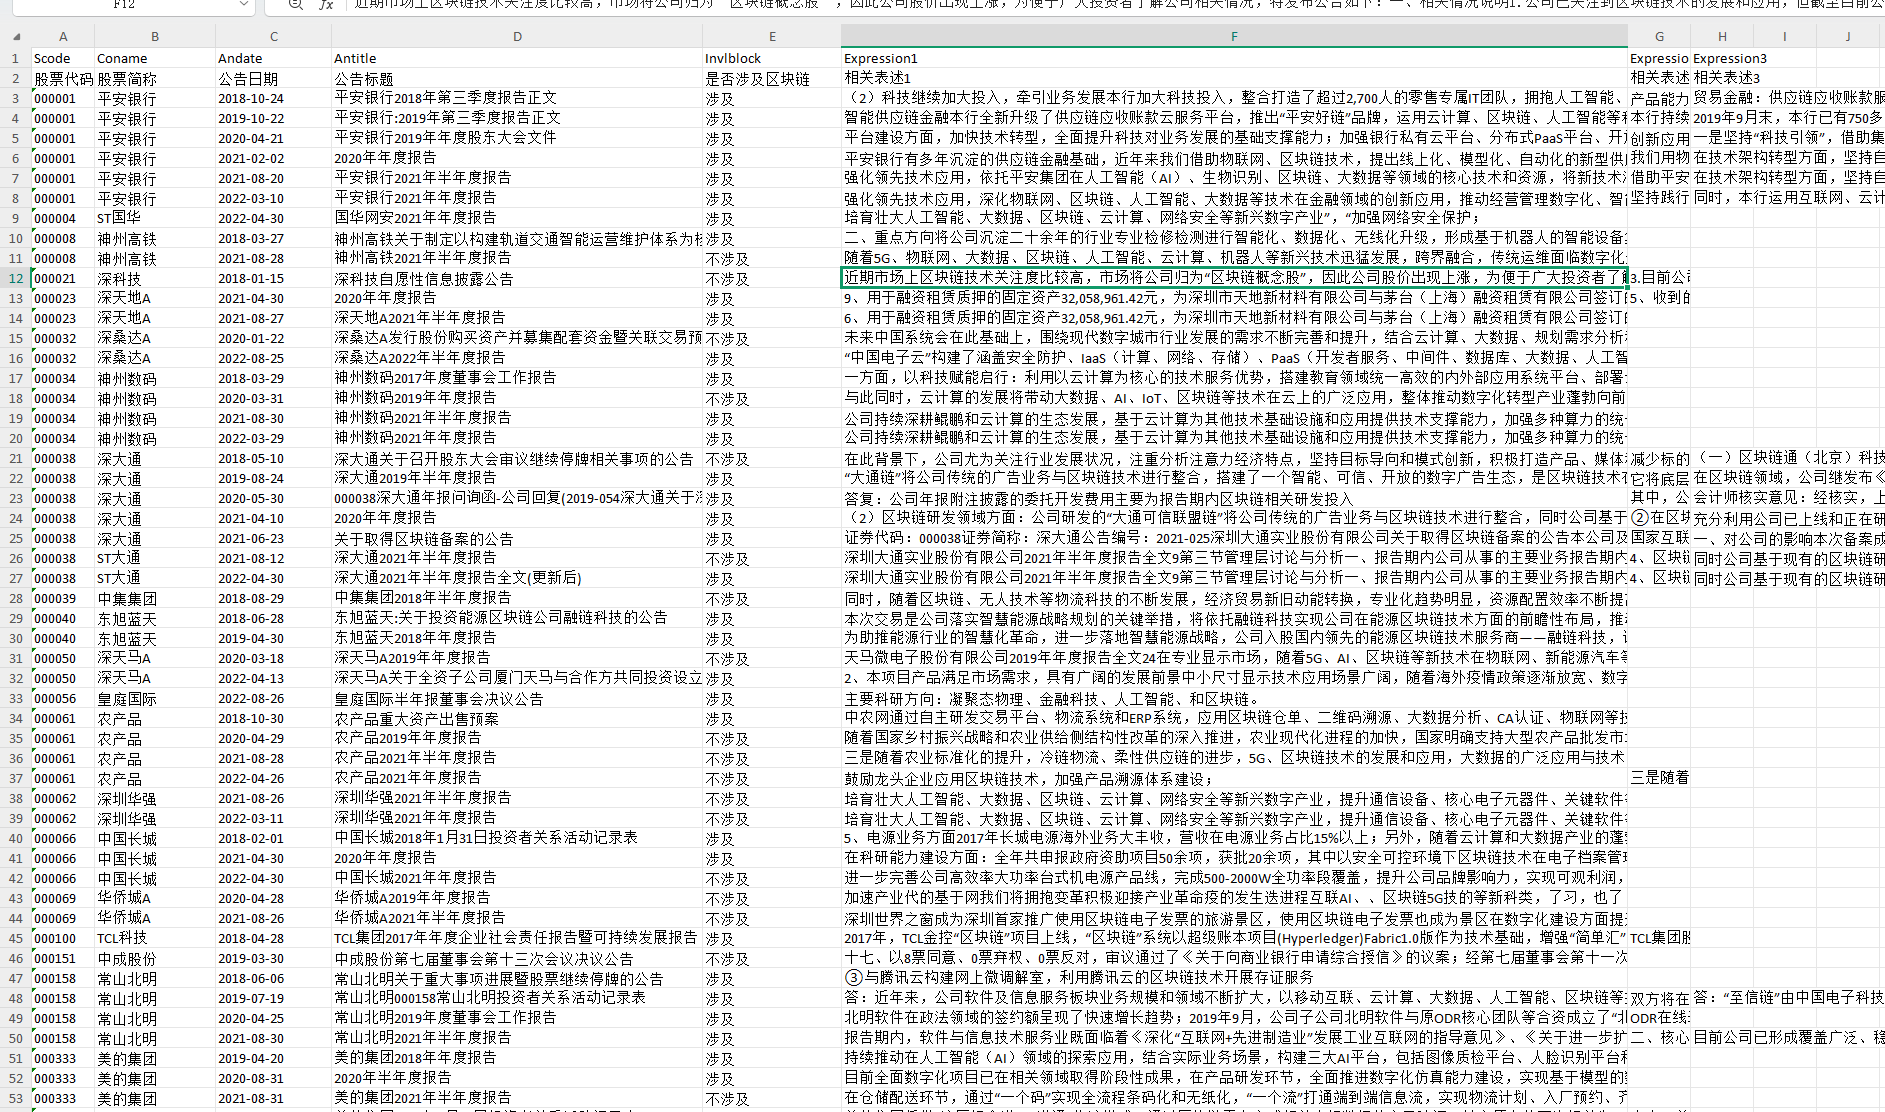
Task: Select column D header
Action: [517, 37]
